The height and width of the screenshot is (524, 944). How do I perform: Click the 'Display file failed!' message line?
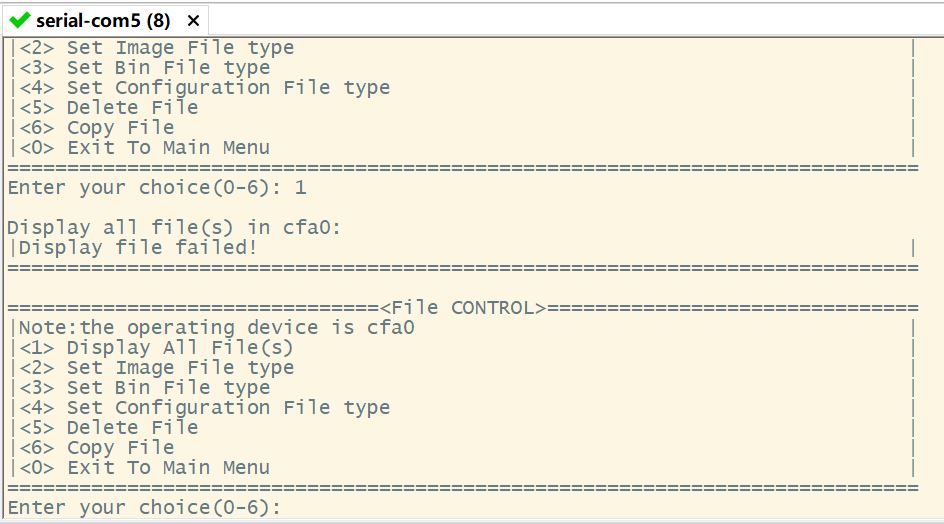click(x=138, y=247)
